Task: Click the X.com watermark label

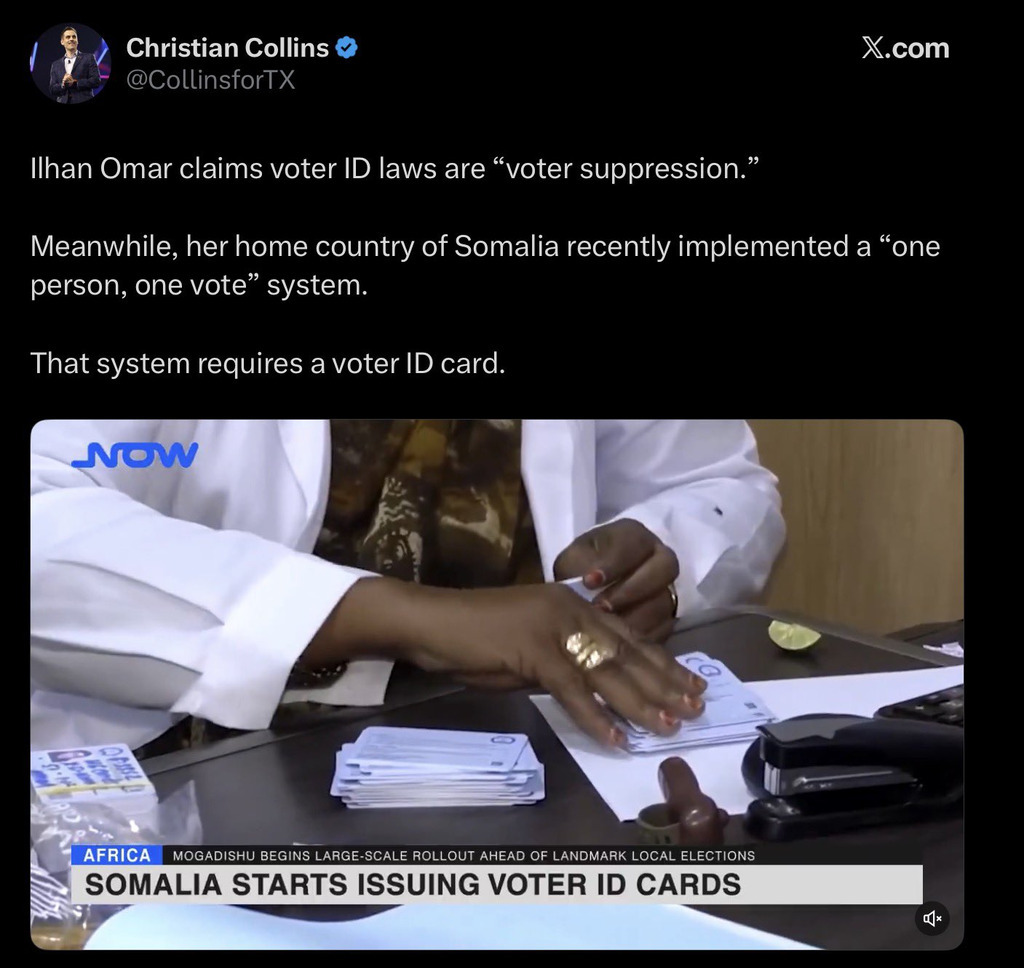Action: coord(905,48)
